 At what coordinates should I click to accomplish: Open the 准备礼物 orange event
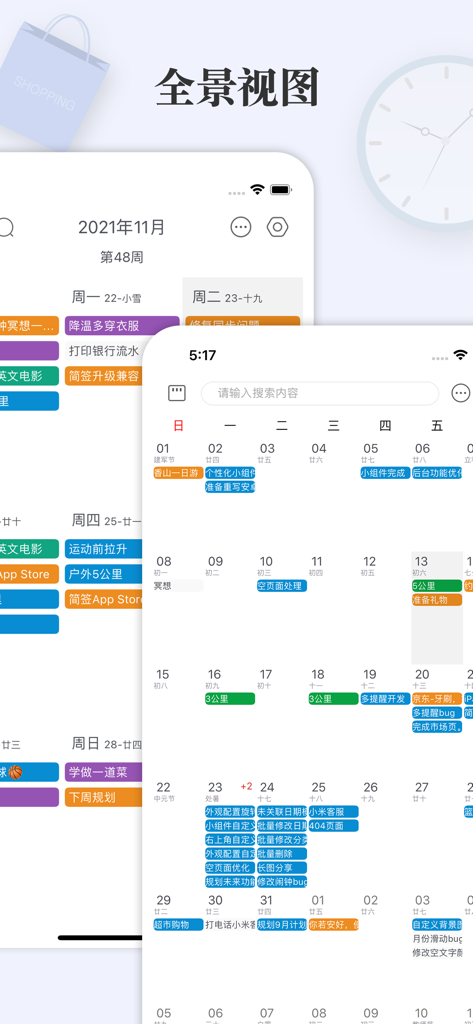point(437,600)
